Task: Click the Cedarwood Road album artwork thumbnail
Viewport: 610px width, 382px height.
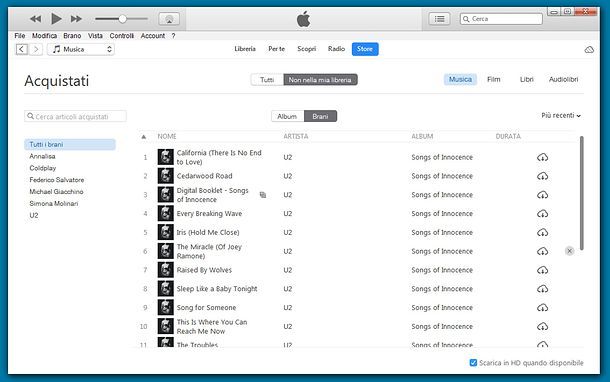Action: (165, 176)
